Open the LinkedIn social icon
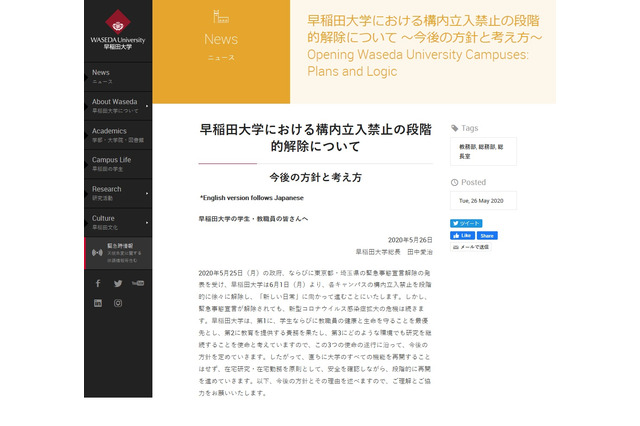This screenshot has height=426, width=640. 98,303
